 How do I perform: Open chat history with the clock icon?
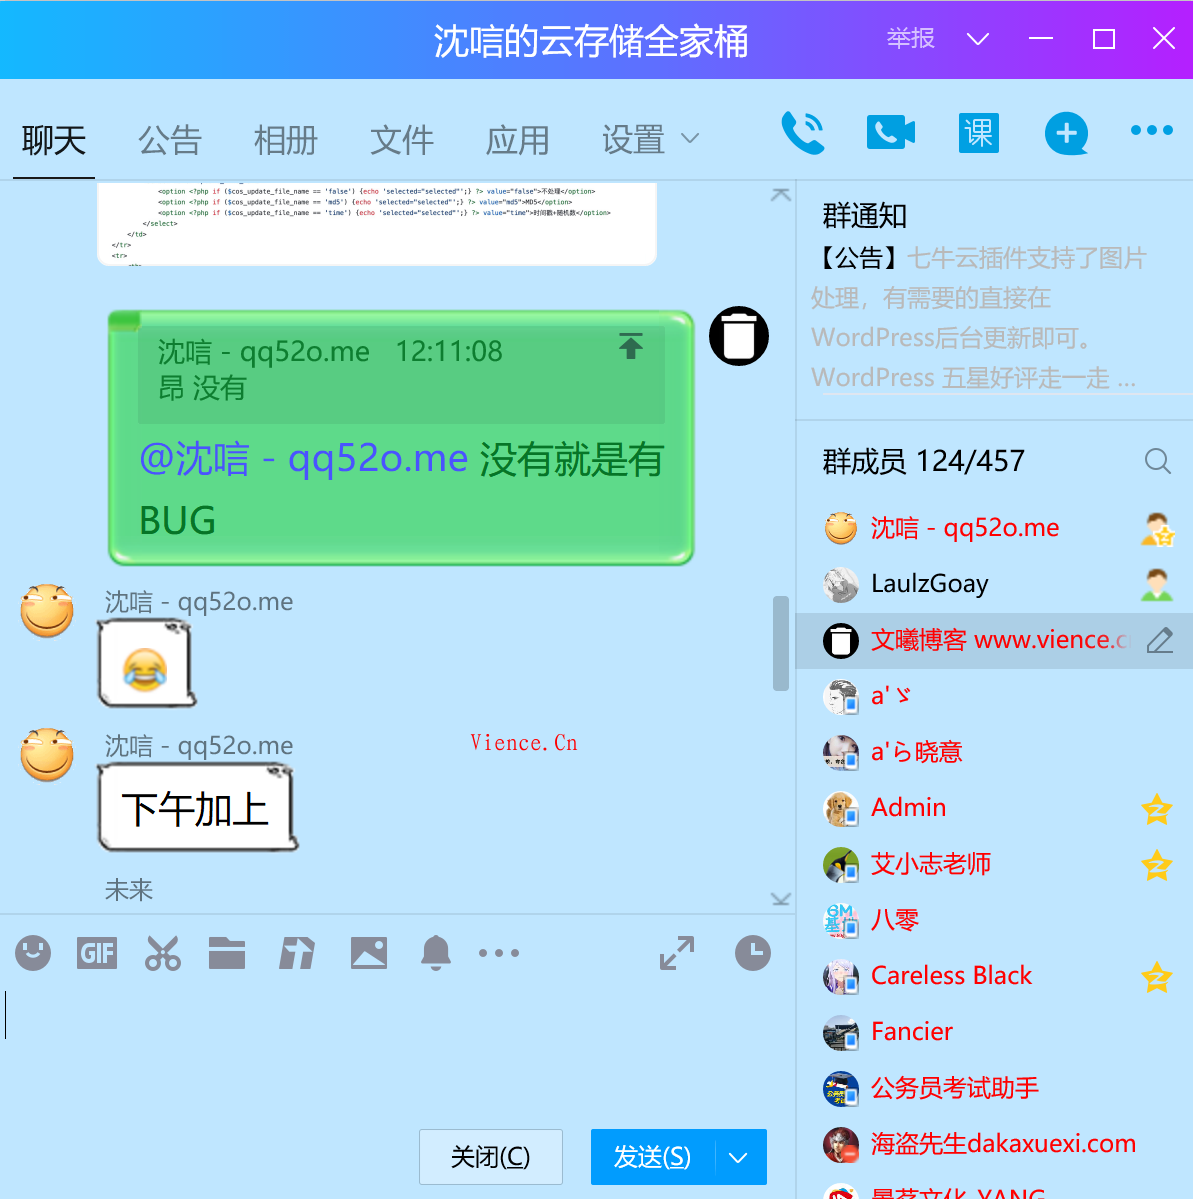tap(752, 953)
